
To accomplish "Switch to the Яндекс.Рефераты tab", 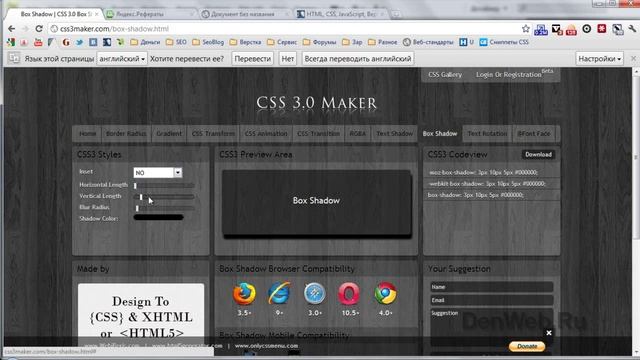I will (149, 14).
